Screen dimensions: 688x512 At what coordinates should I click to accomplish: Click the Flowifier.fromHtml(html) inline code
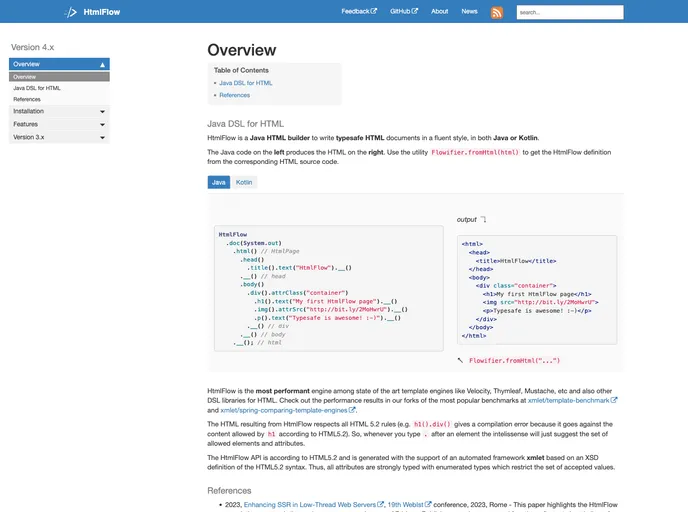click(x=475, y=152)
